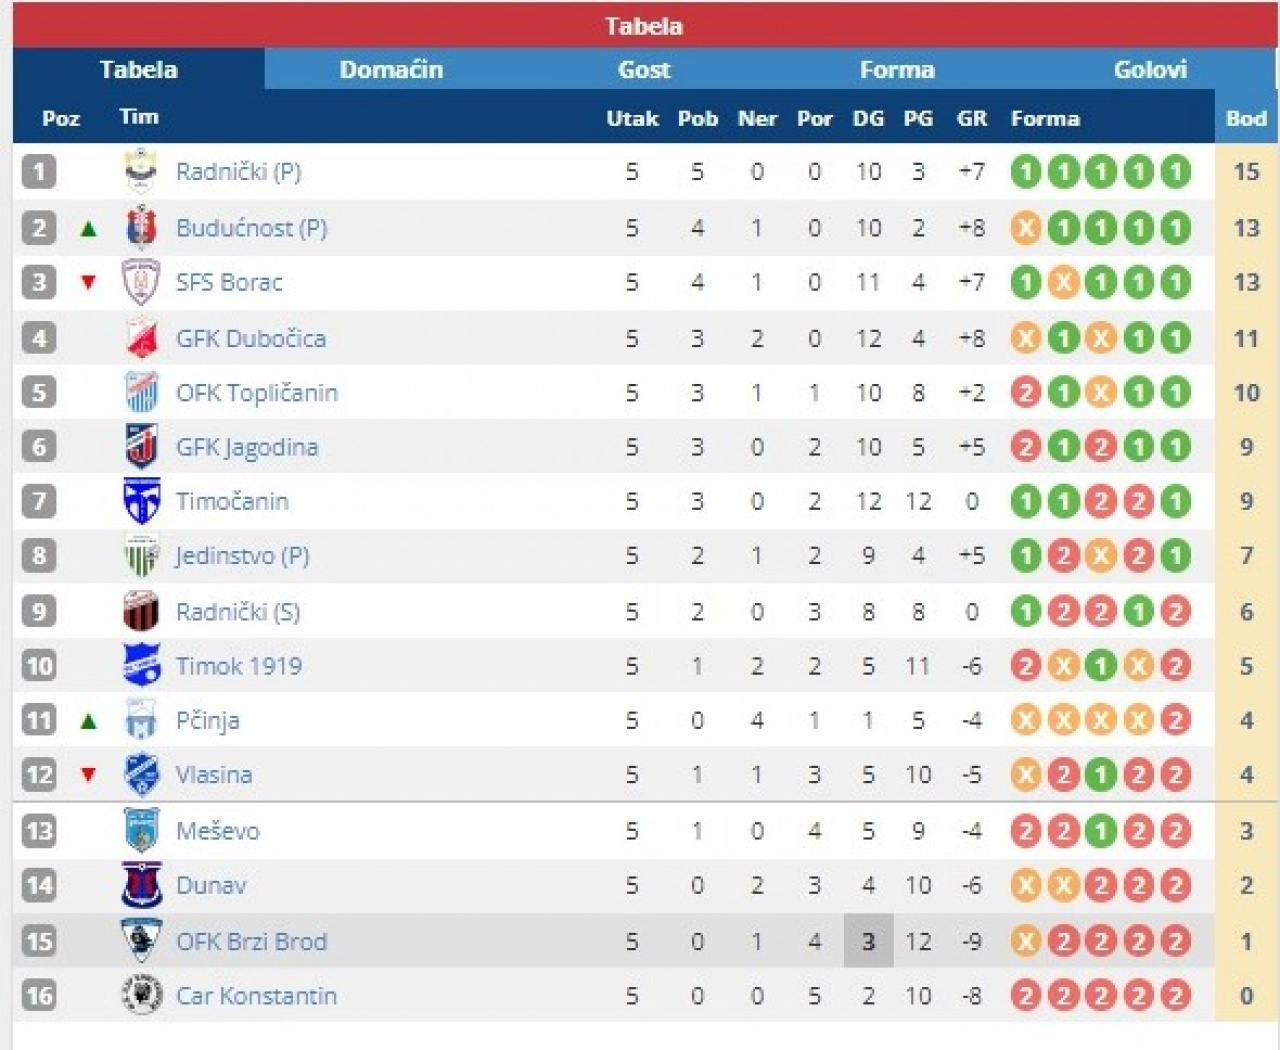Click the Radnički (P) club crest
This screenshot has height=1050, width=1280.
point(141,171)
